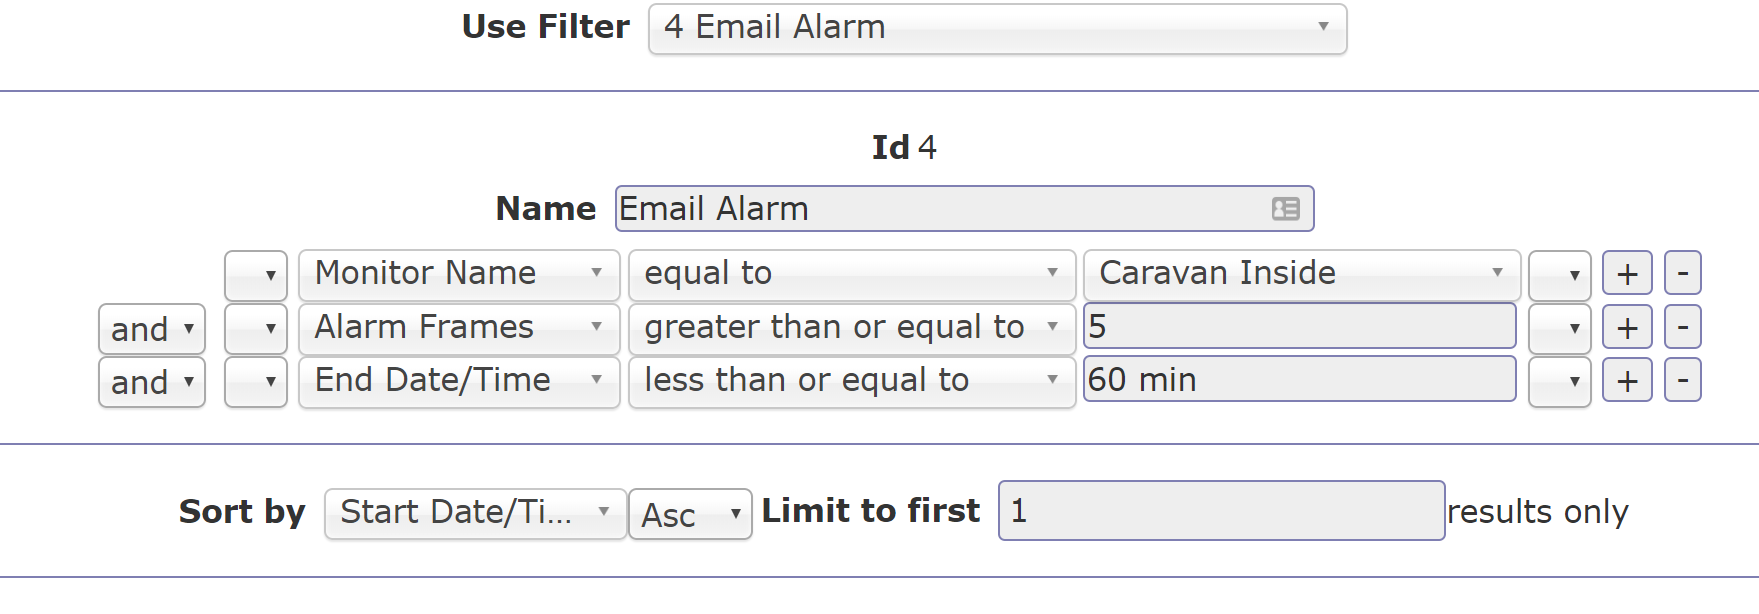
Task: Open the Use Filter dropdown
Action: (x=998, y=28)
